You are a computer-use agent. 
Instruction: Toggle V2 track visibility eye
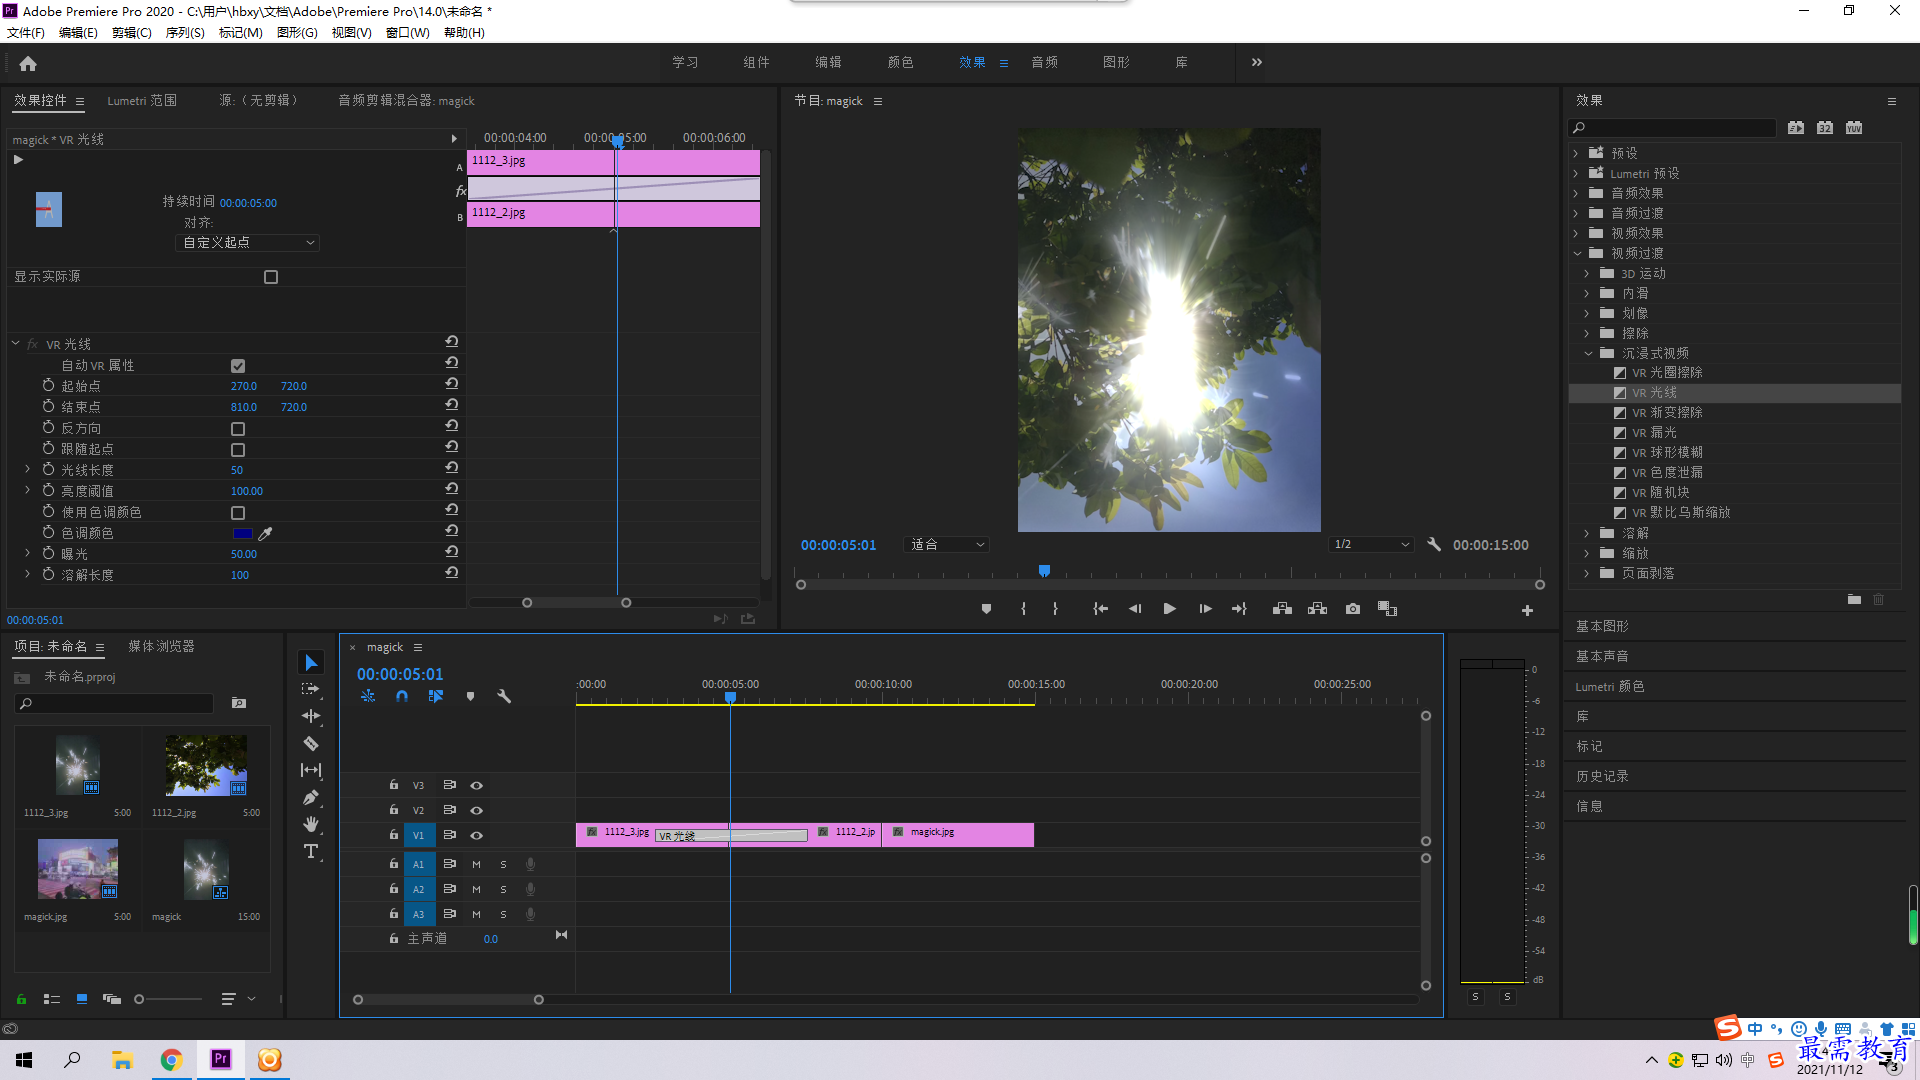point(477,810)
